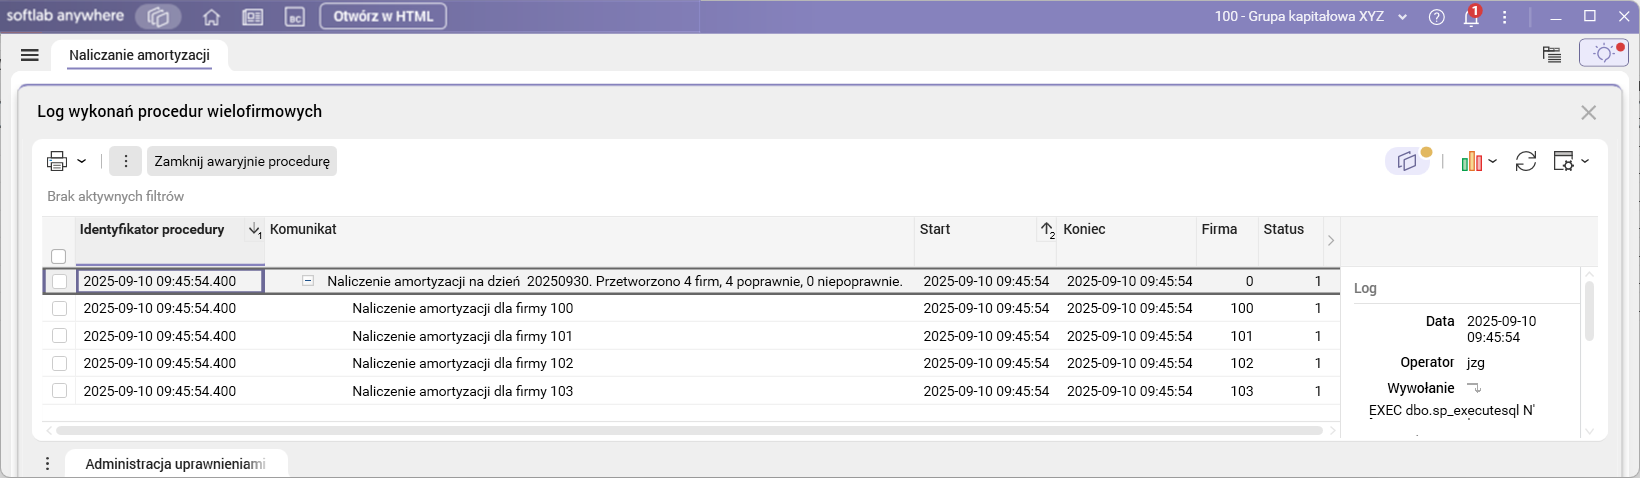
Task: Open the Administracja uprawnieniami tab
Action: [x=175, y=464]
